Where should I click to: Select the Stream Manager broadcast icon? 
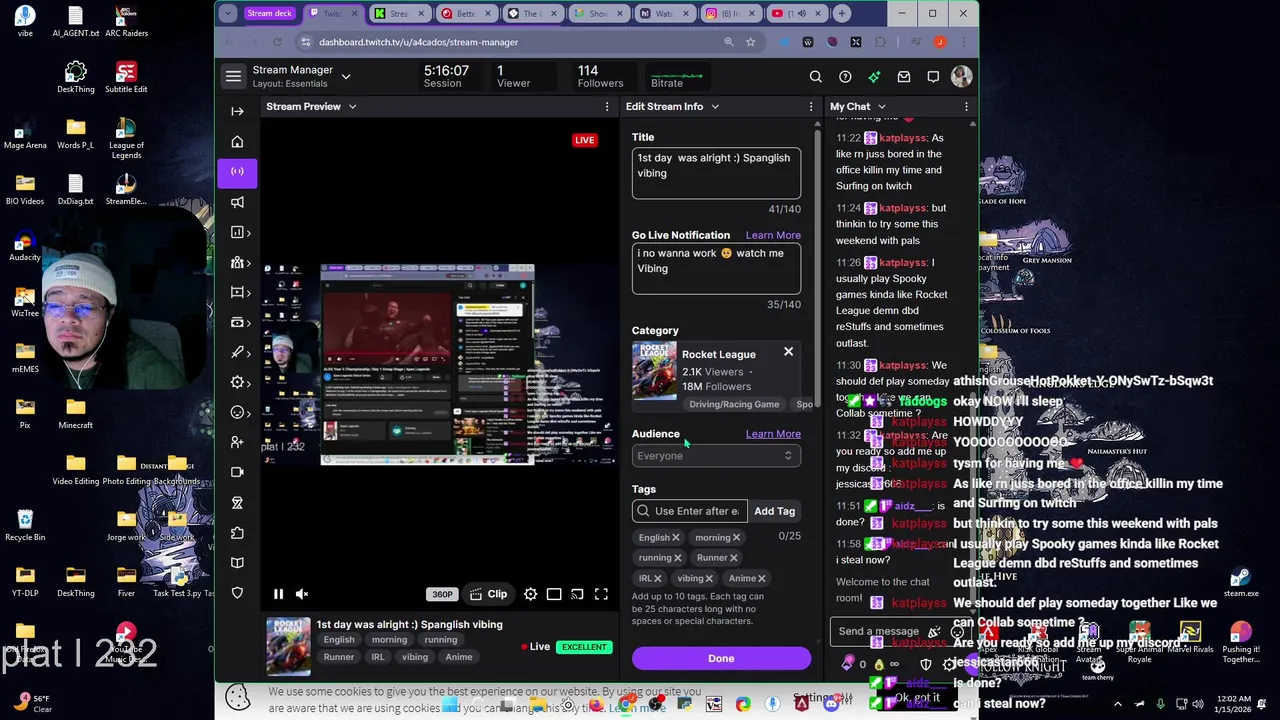point(237,172)
